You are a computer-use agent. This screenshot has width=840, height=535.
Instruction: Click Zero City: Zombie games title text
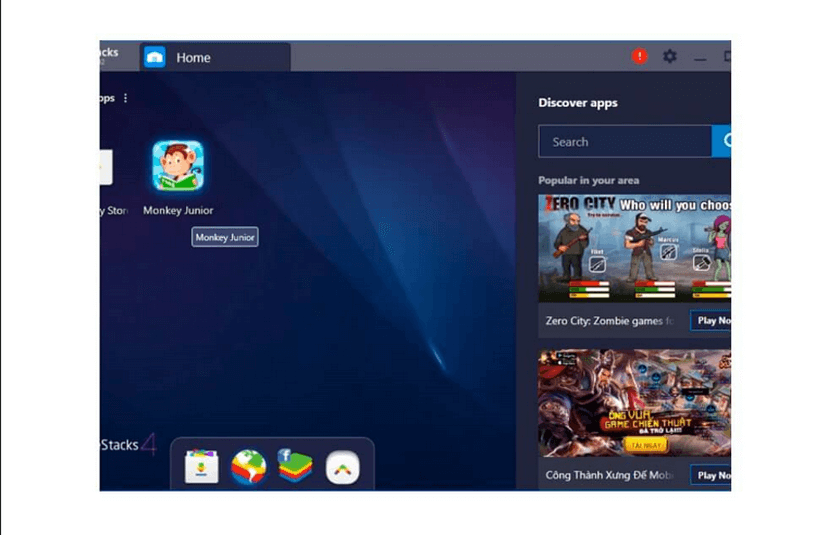tap(610, 321)
